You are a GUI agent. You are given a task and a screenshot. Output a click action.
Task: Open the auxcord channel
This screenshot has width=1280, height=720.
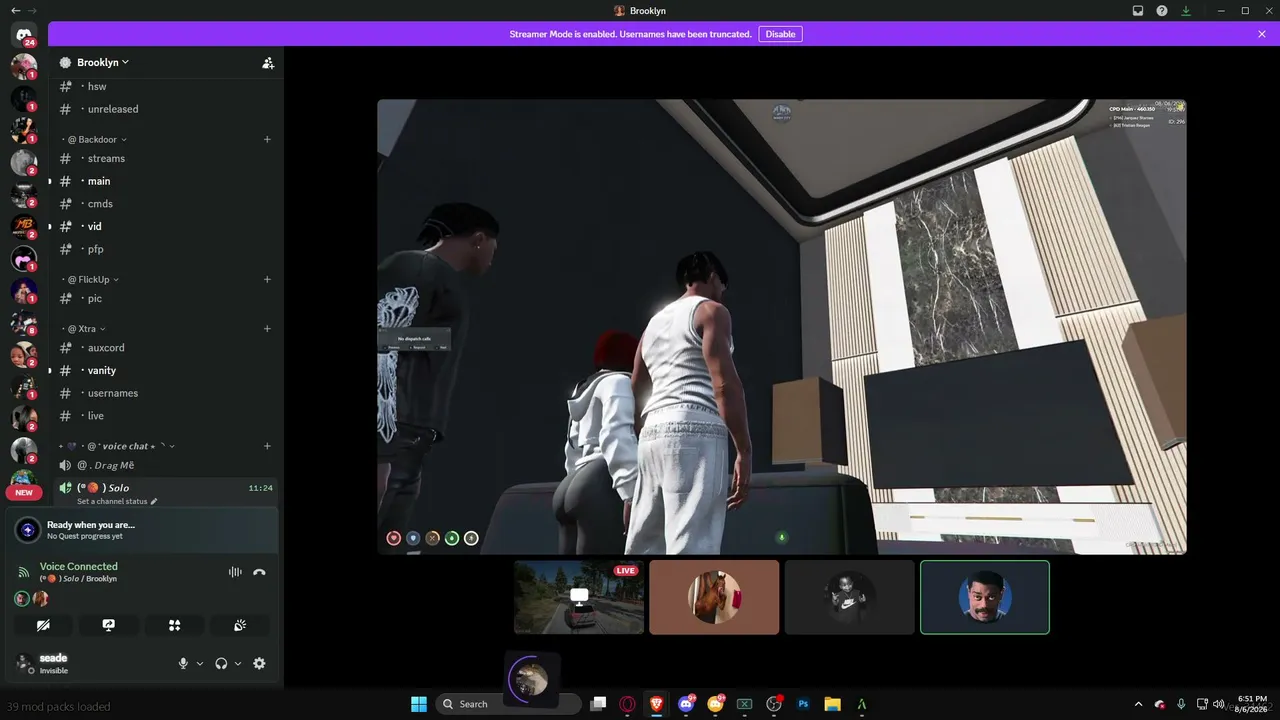click(164, 348)
